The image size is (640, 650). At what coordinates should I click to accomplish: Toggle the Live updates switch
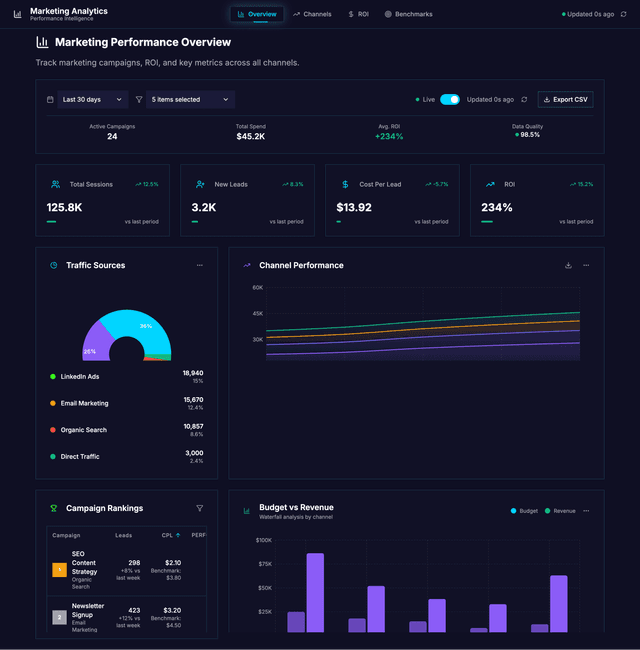pyautogui.click(x=450, y=100)
